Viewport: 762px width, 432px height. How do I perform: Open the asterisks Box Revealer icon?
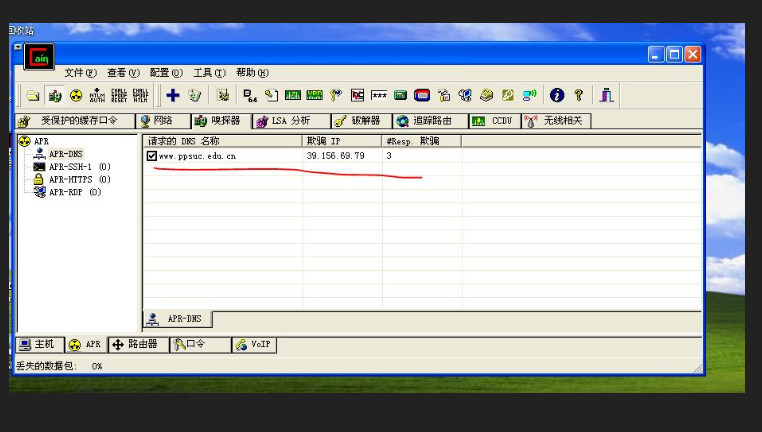pos(379,95)
